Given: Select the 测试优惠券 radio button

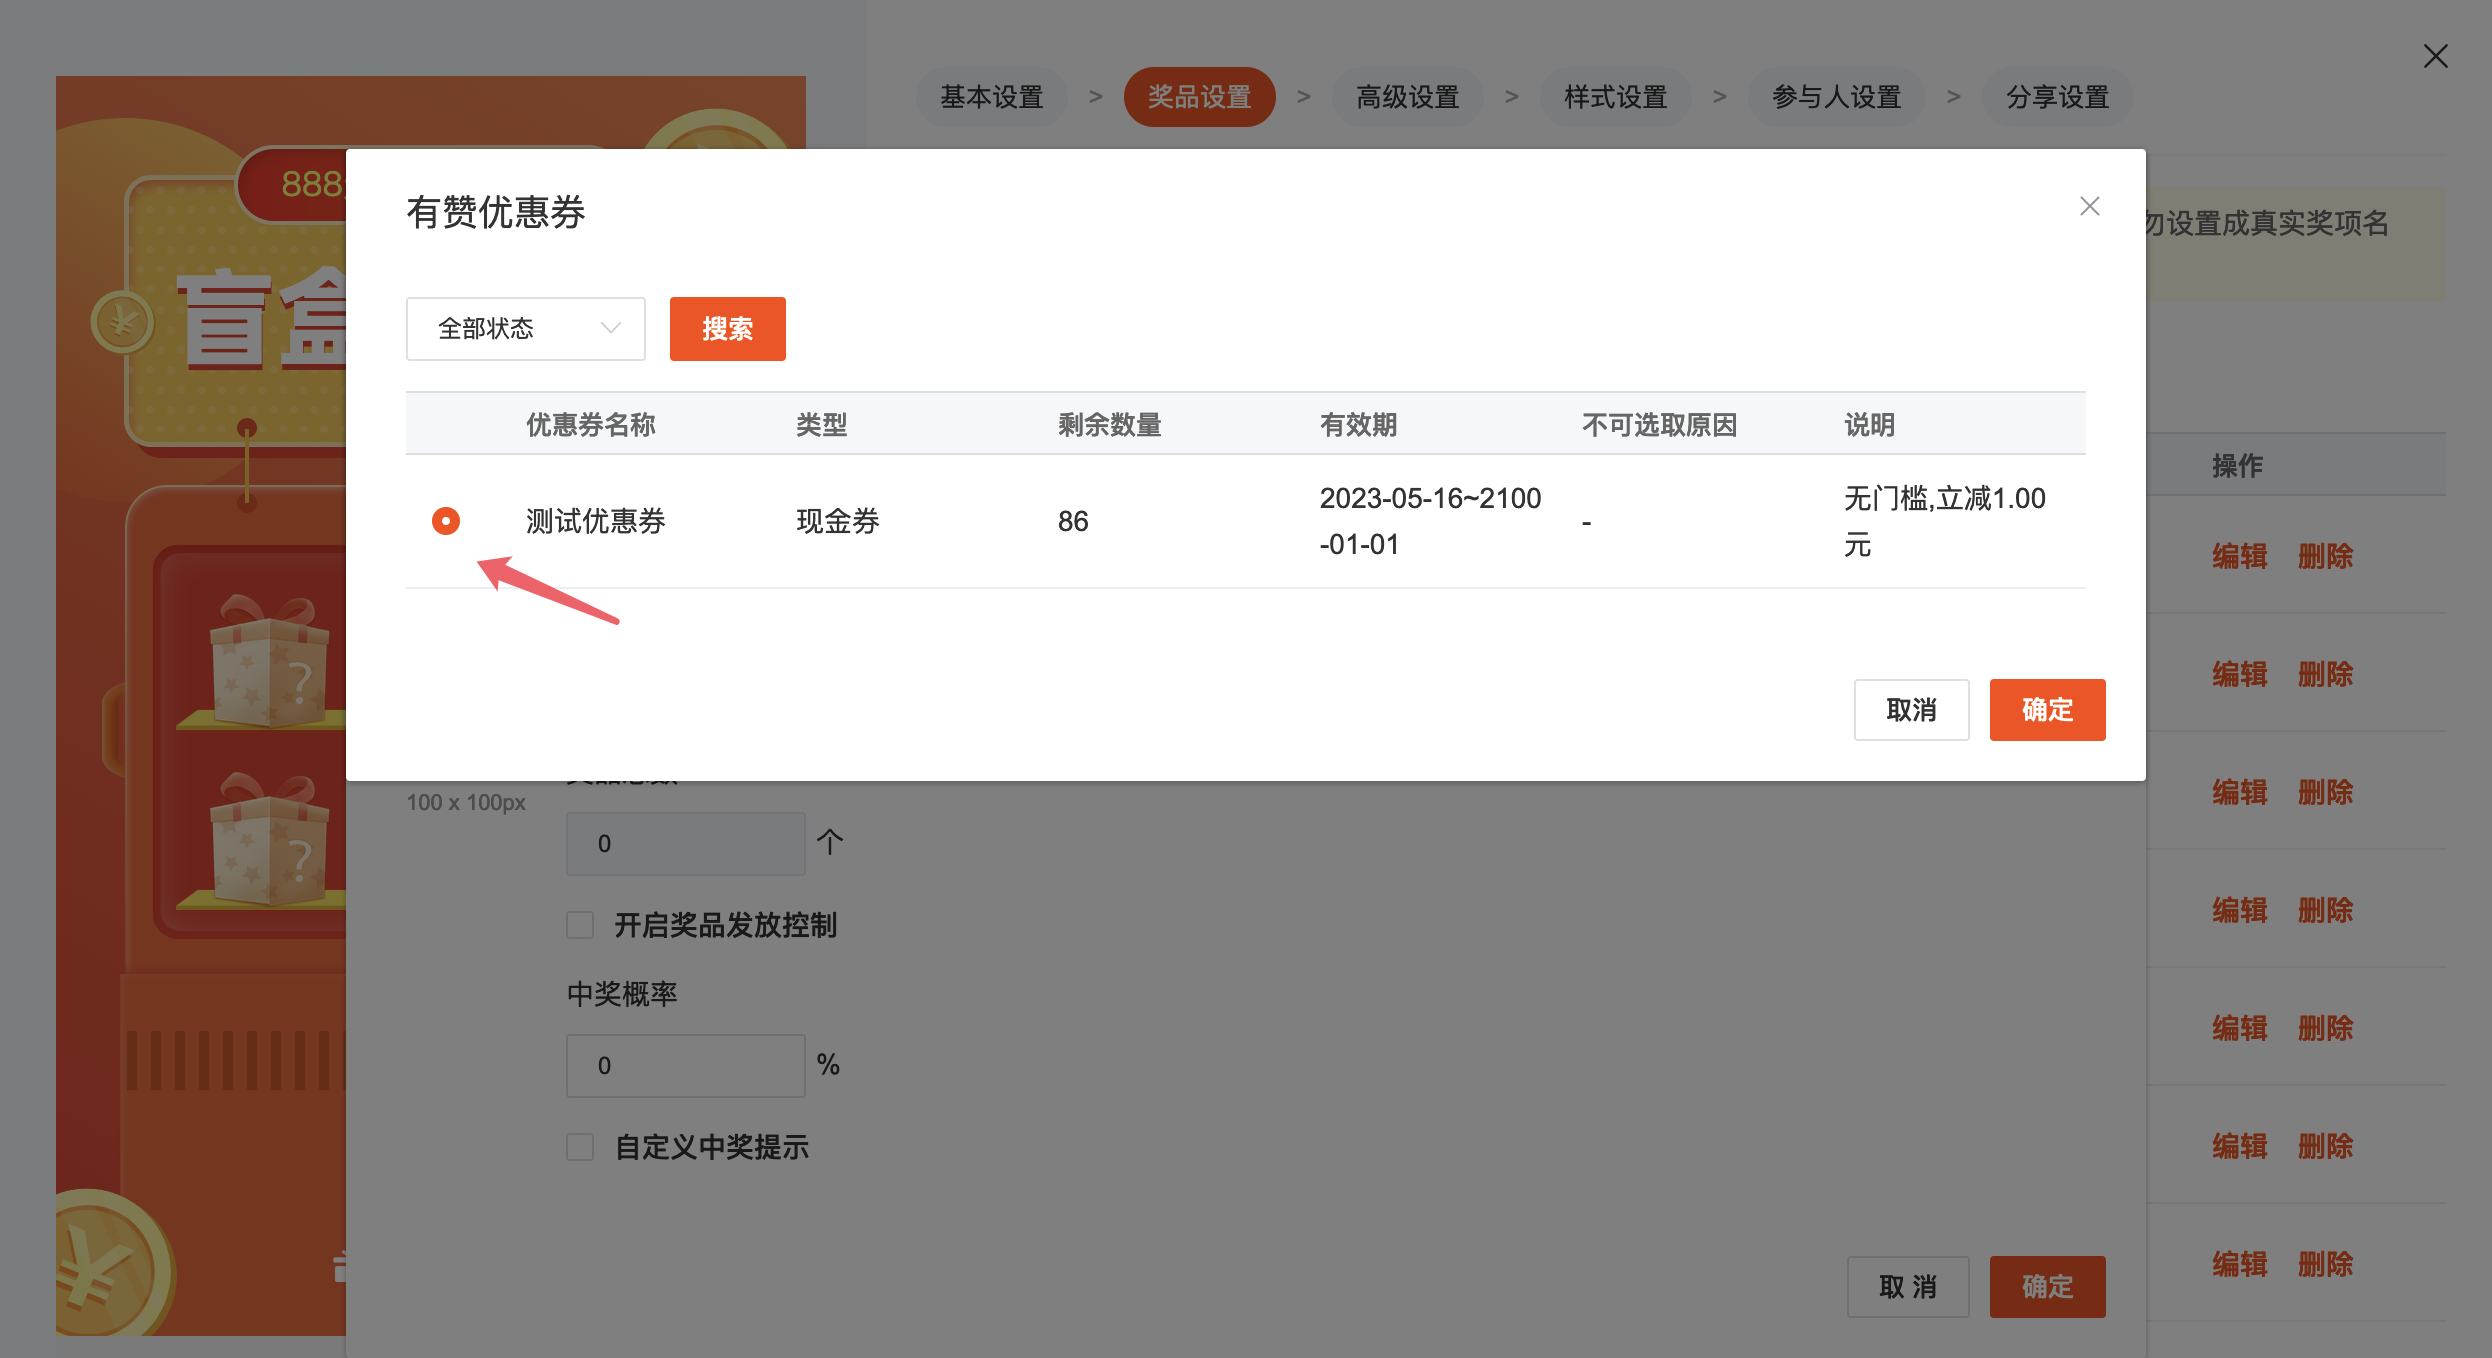Looking at the screenshot, I should 446,521.
